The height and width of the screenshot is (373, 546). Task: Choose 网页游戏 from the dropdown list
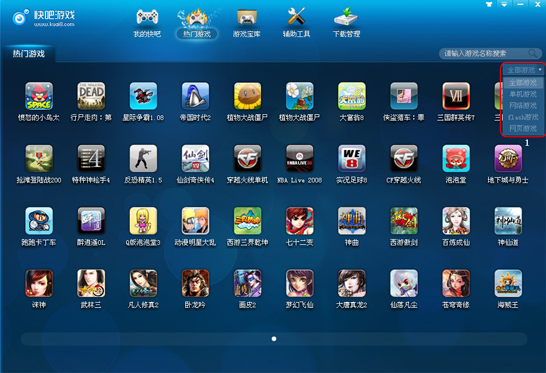pos(523,129)
